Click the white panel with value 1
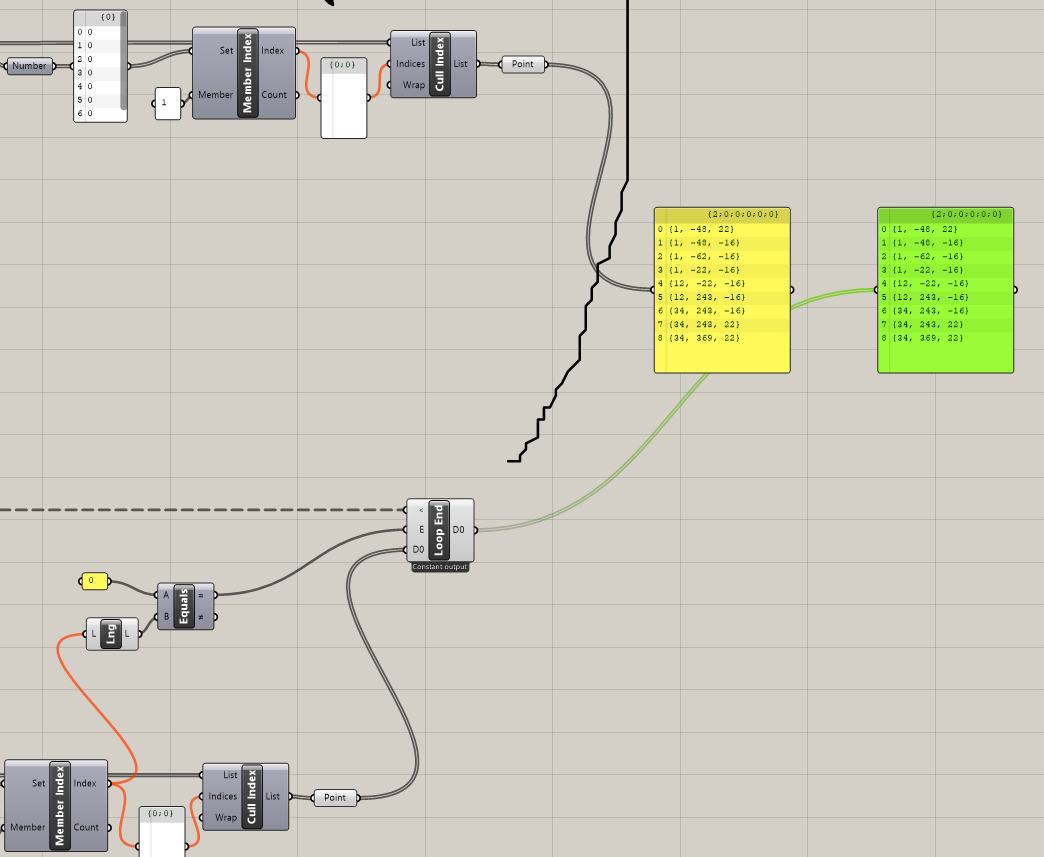The width and height of the screenshot is (1044, 857). coord(167,103)
